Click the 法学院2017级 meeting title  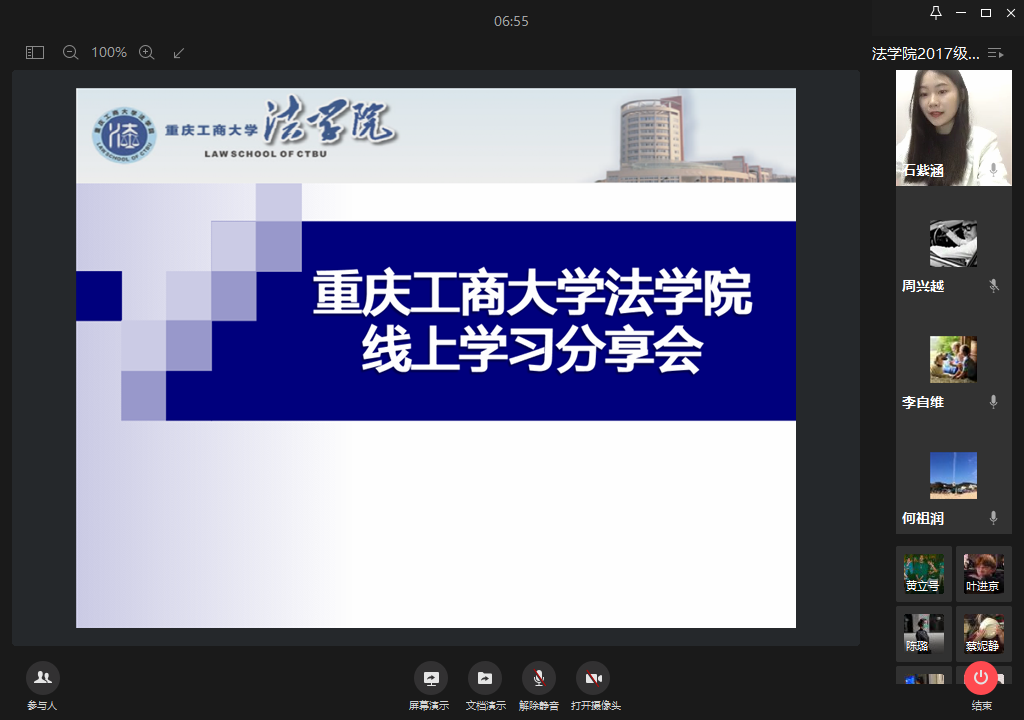(925, 53)
